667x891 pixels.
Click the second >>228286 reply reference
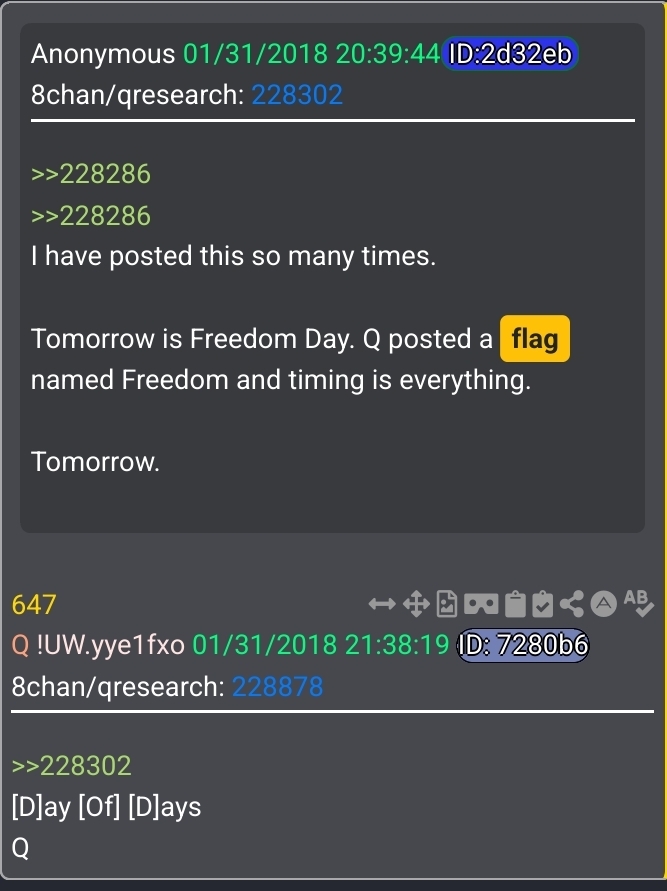click(x=91, y=216)
